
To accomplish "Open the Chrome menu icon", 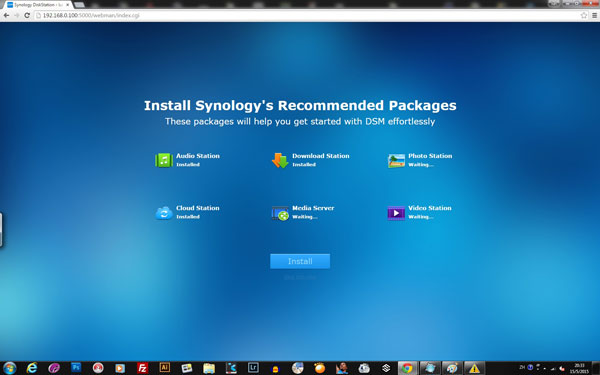I will [x=594, y=15].
